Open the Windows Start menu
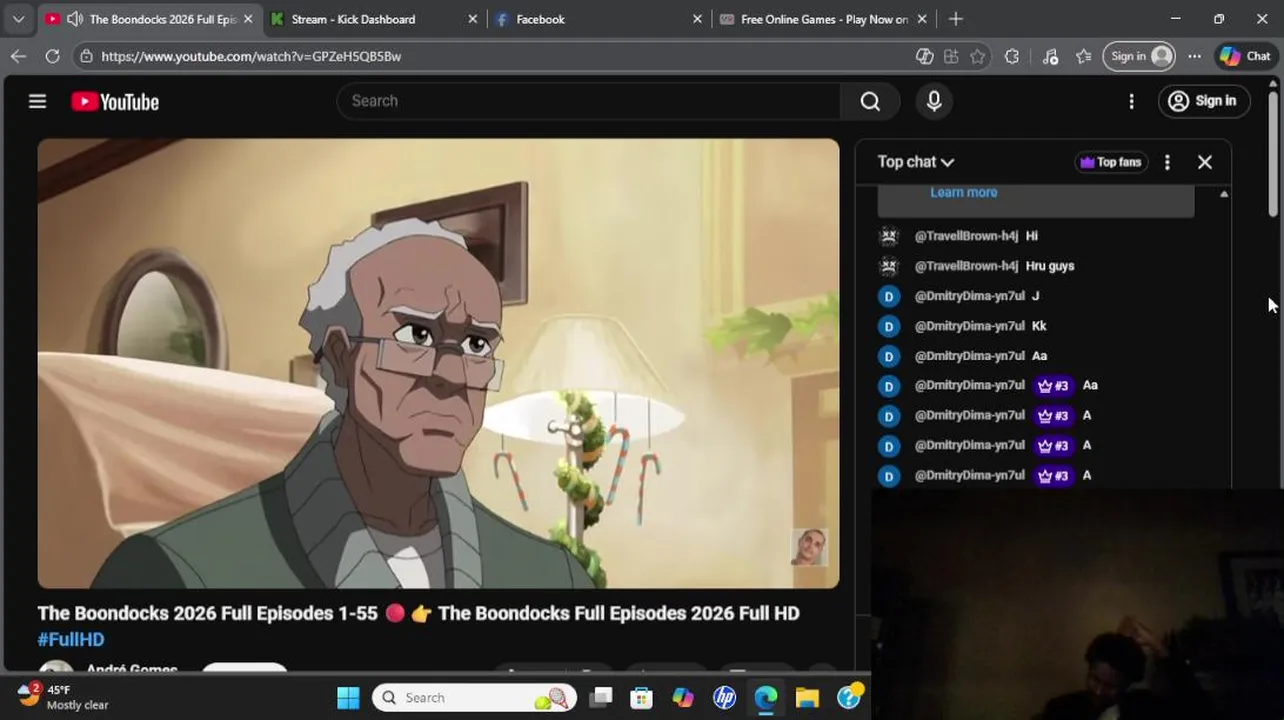Image resolution: width=1284 pixels, height=720 pixels. [347, 697]
